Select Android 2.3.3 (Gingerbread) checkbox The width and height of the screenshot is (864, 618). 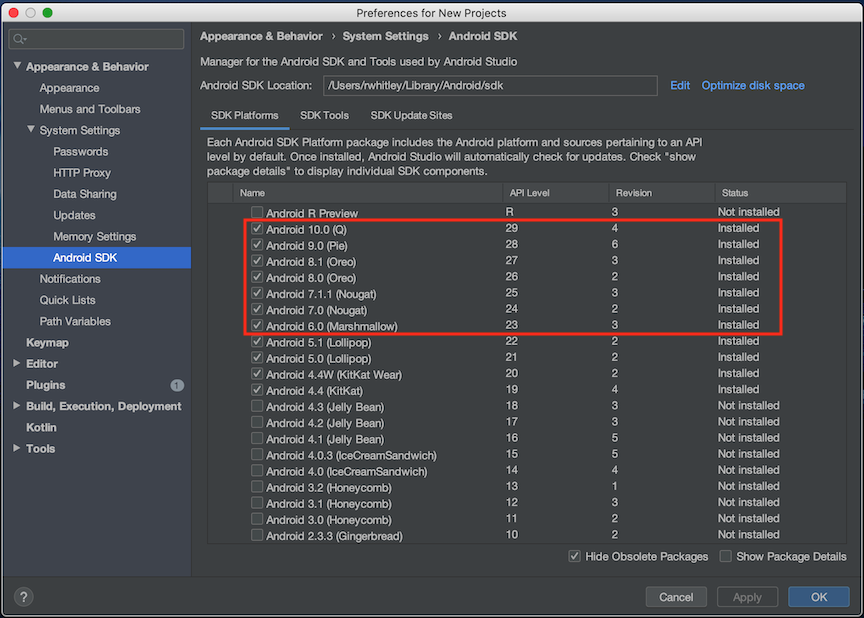(x=257, y=535)
